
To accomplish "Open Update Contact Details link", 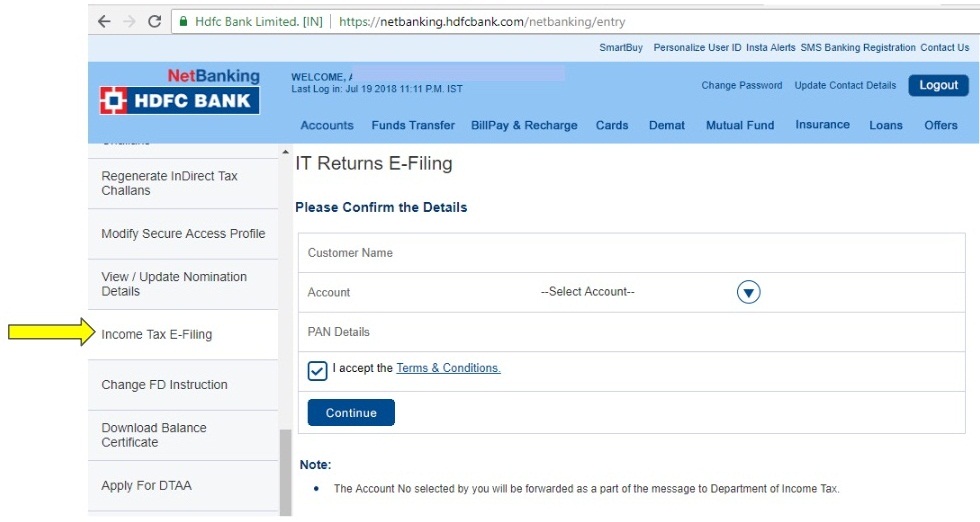I will pos(845,85).
